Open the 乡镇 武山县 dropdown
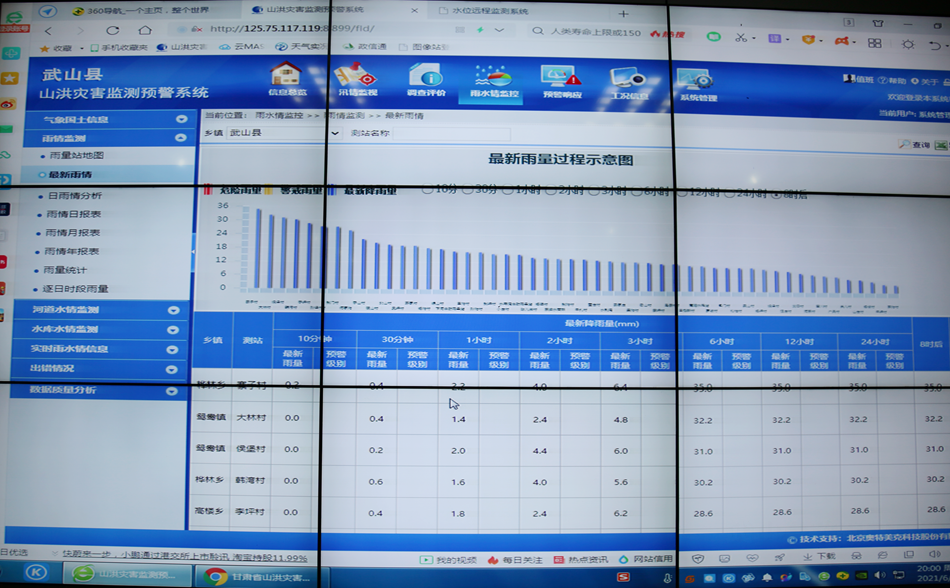The width and height of the screenshot is (950, 588). [283, 133]
